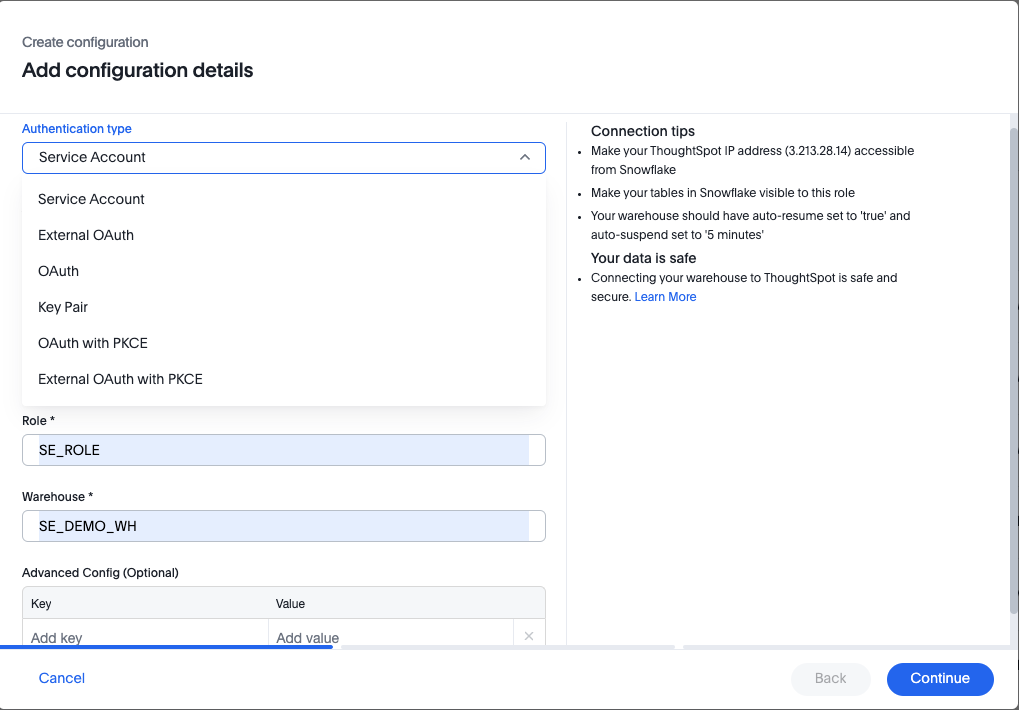Click the Connection tips heading

pos(643,131)
